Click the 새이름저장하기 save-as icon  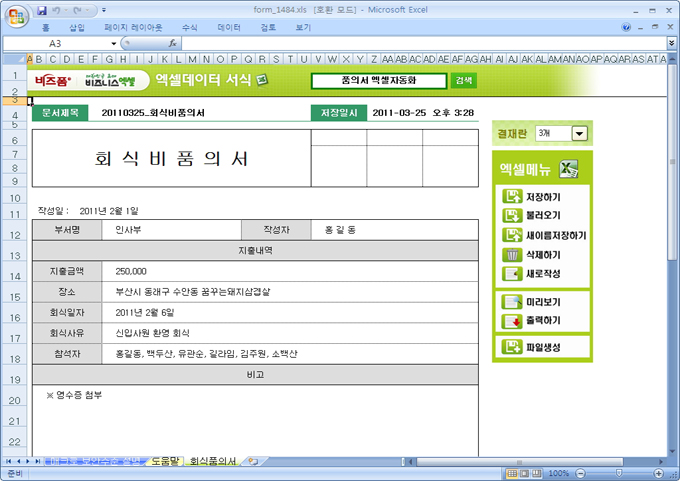point(512,235)
